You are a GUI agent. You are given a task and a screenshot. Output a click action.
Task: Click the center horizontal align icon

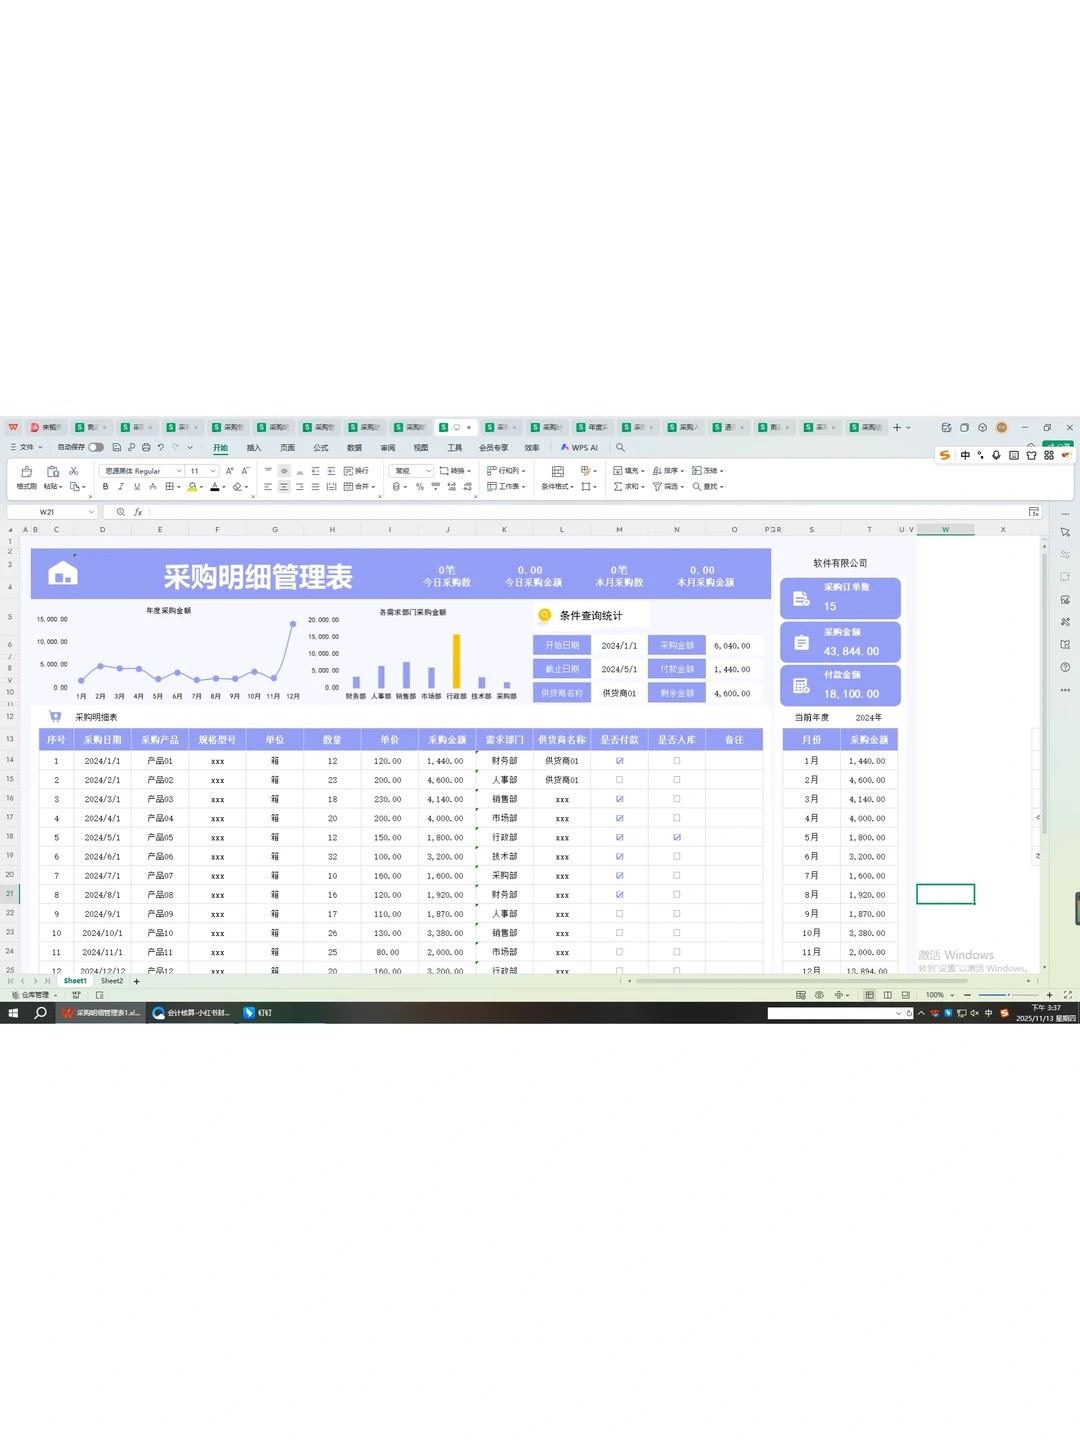(284, 487)
